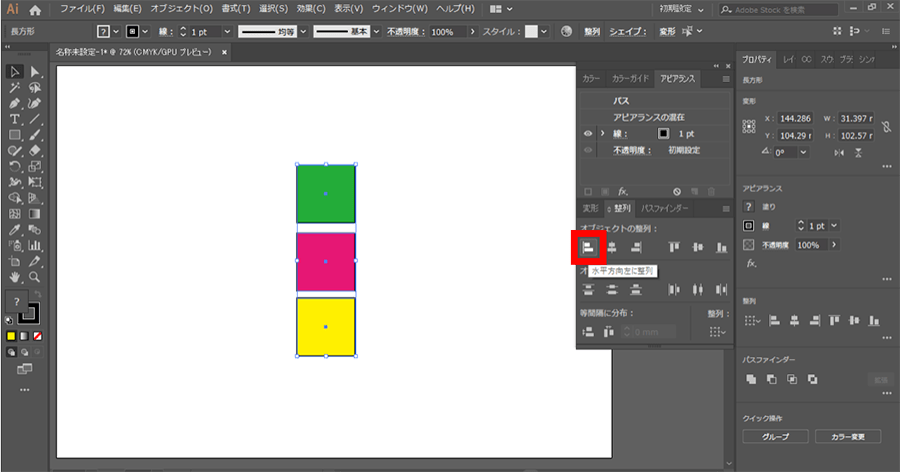Click horizontal align left in Align panel
Viewport: 900px width, 472px height.
[x=588, y=247]
